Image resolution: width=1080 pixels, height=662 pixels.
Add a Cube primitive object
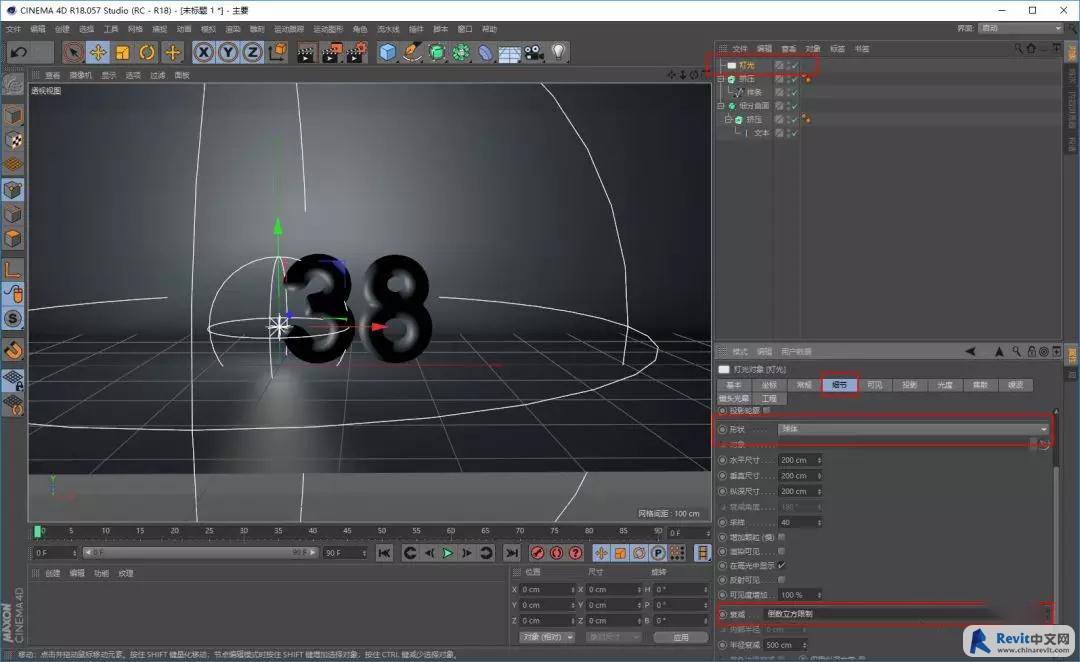click(388, 52)
